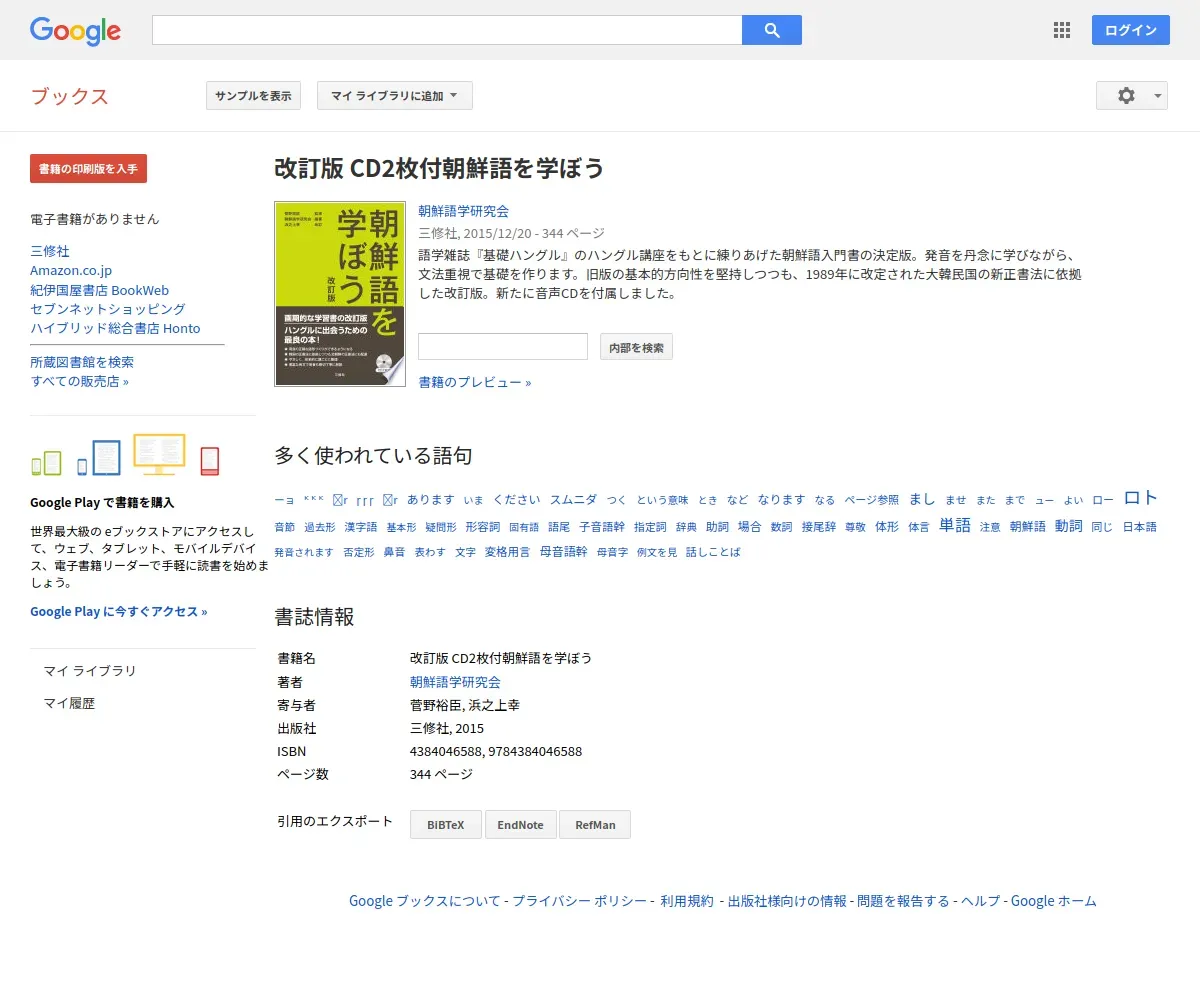Click 所蔵図書館を検索 link
The width and height of the screenshot is (1200, 1003).
[82, 362]
